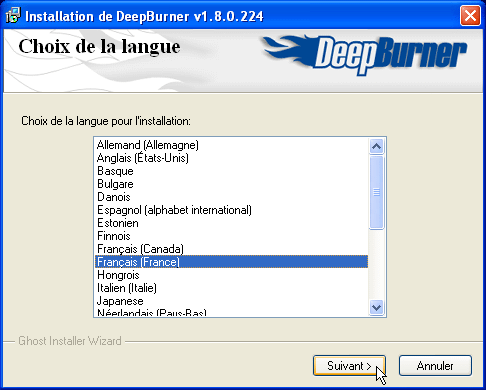Image resolution: width=486 pixels, height=390 pixels.
Task: Close the DeepBurner installer window
Action: pyautogui.click(x=470, y=16)
